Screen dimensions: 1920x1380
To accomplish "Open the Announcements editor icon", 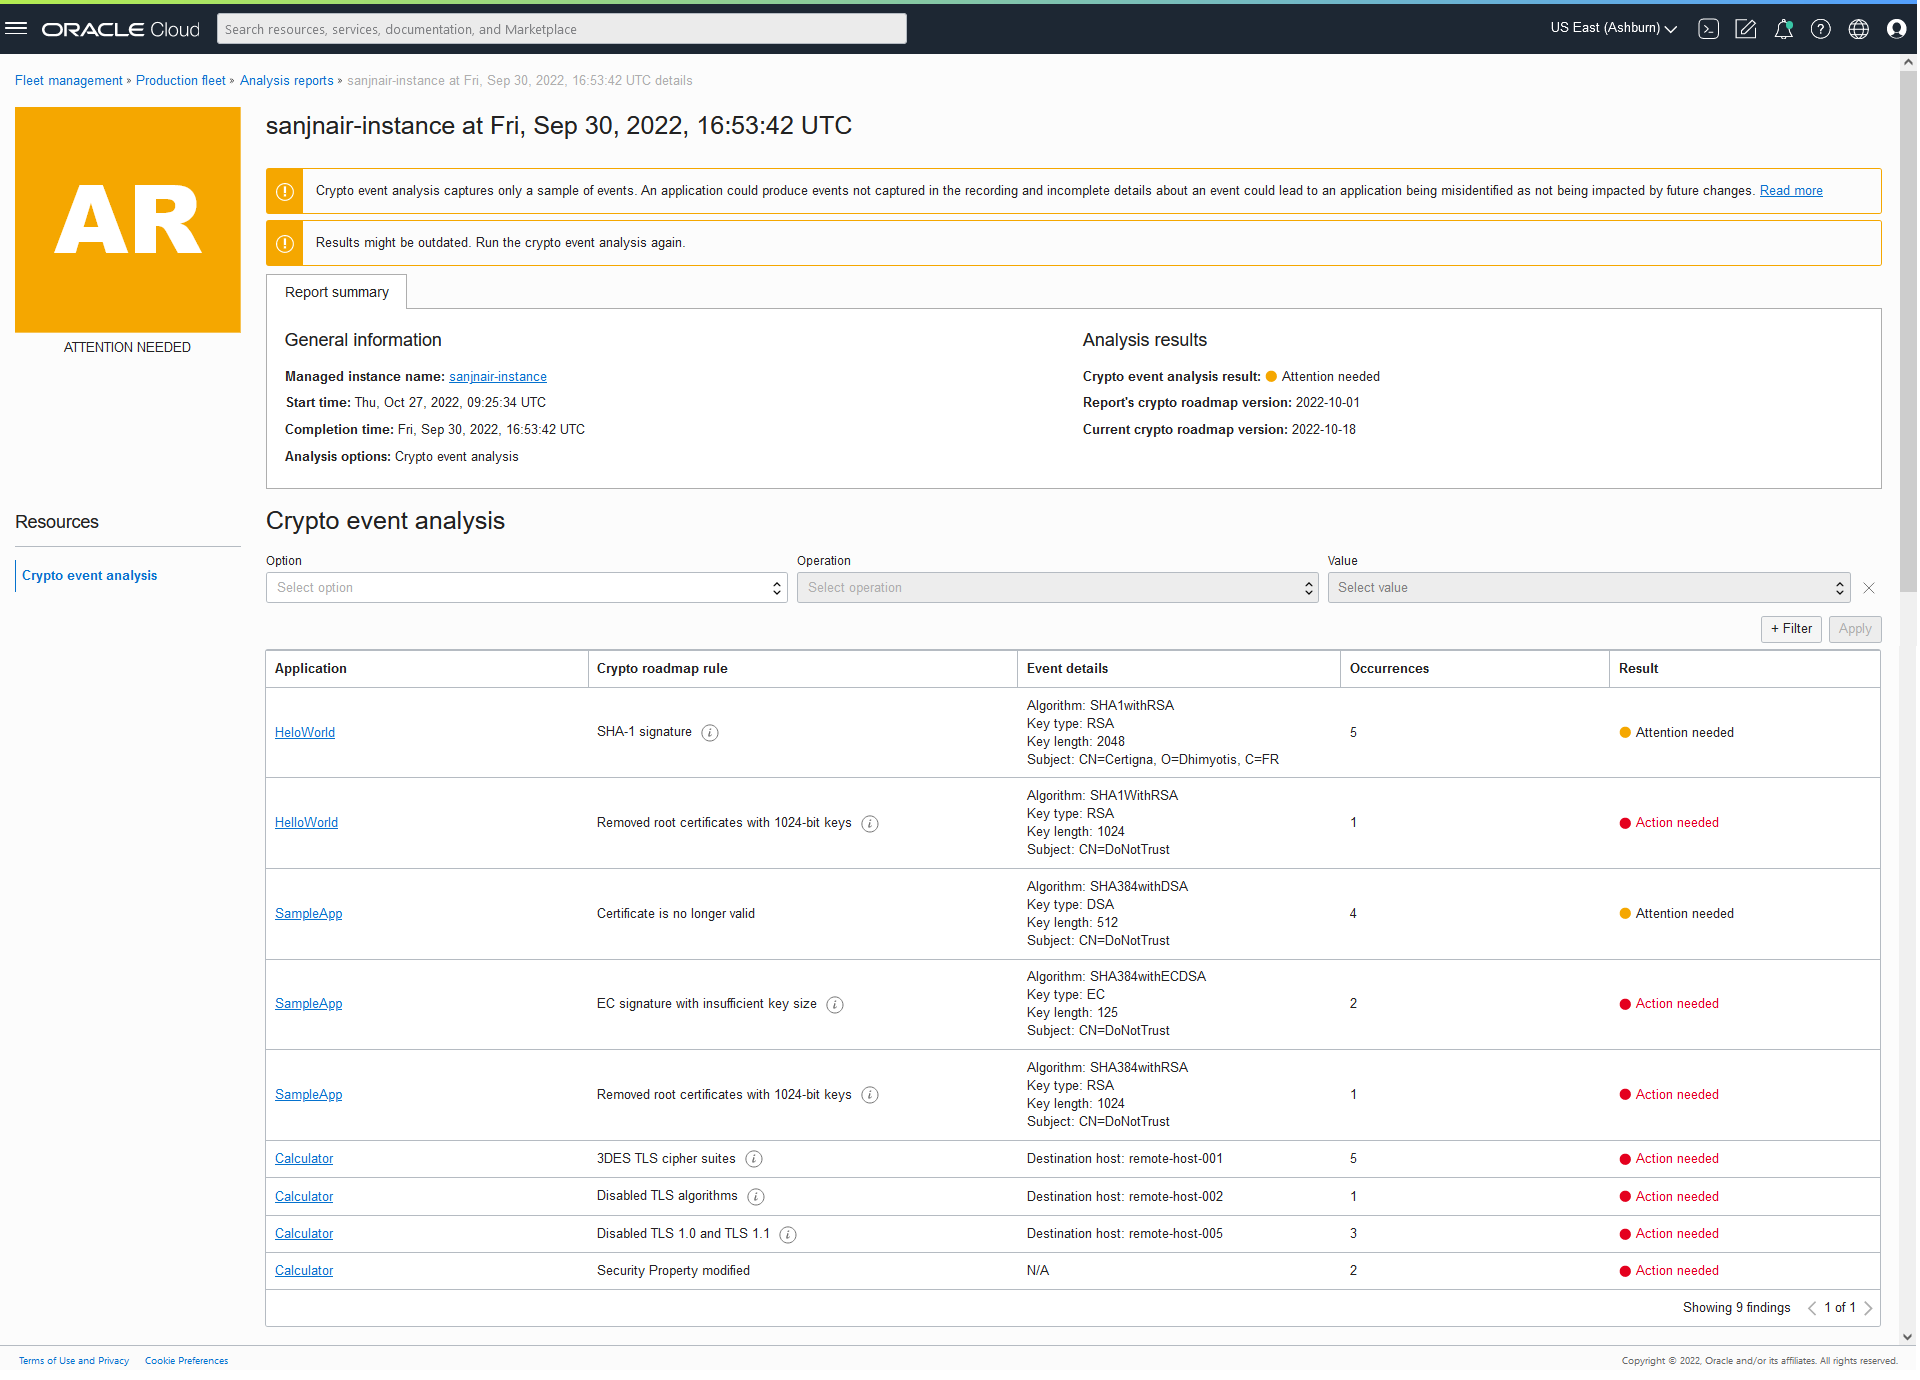I will click(x=1747, y=28).
